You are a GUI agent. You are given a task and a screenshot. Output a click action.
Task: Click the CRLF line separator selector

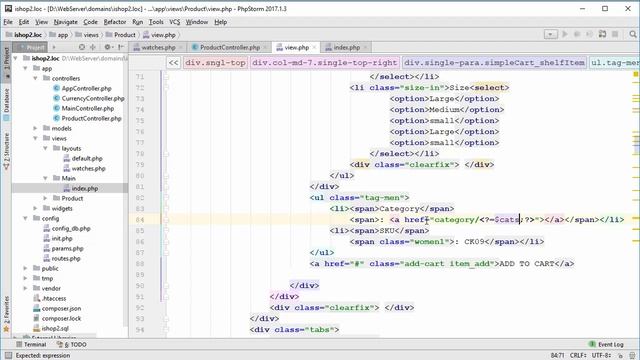click(x=578, y=356)
